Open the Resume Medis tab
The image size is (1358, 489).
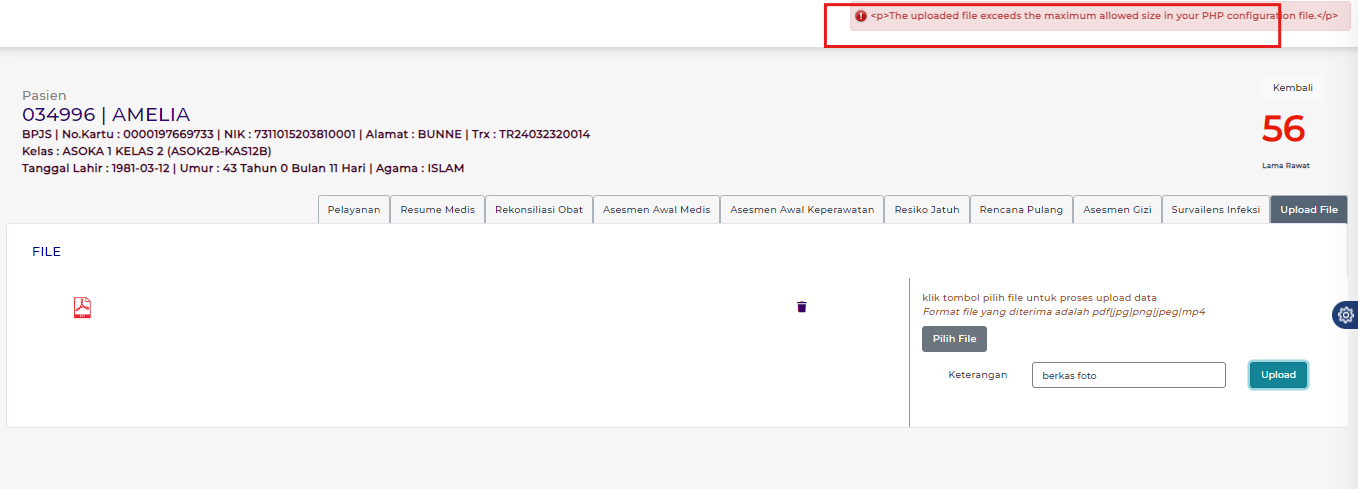(437, 210)
